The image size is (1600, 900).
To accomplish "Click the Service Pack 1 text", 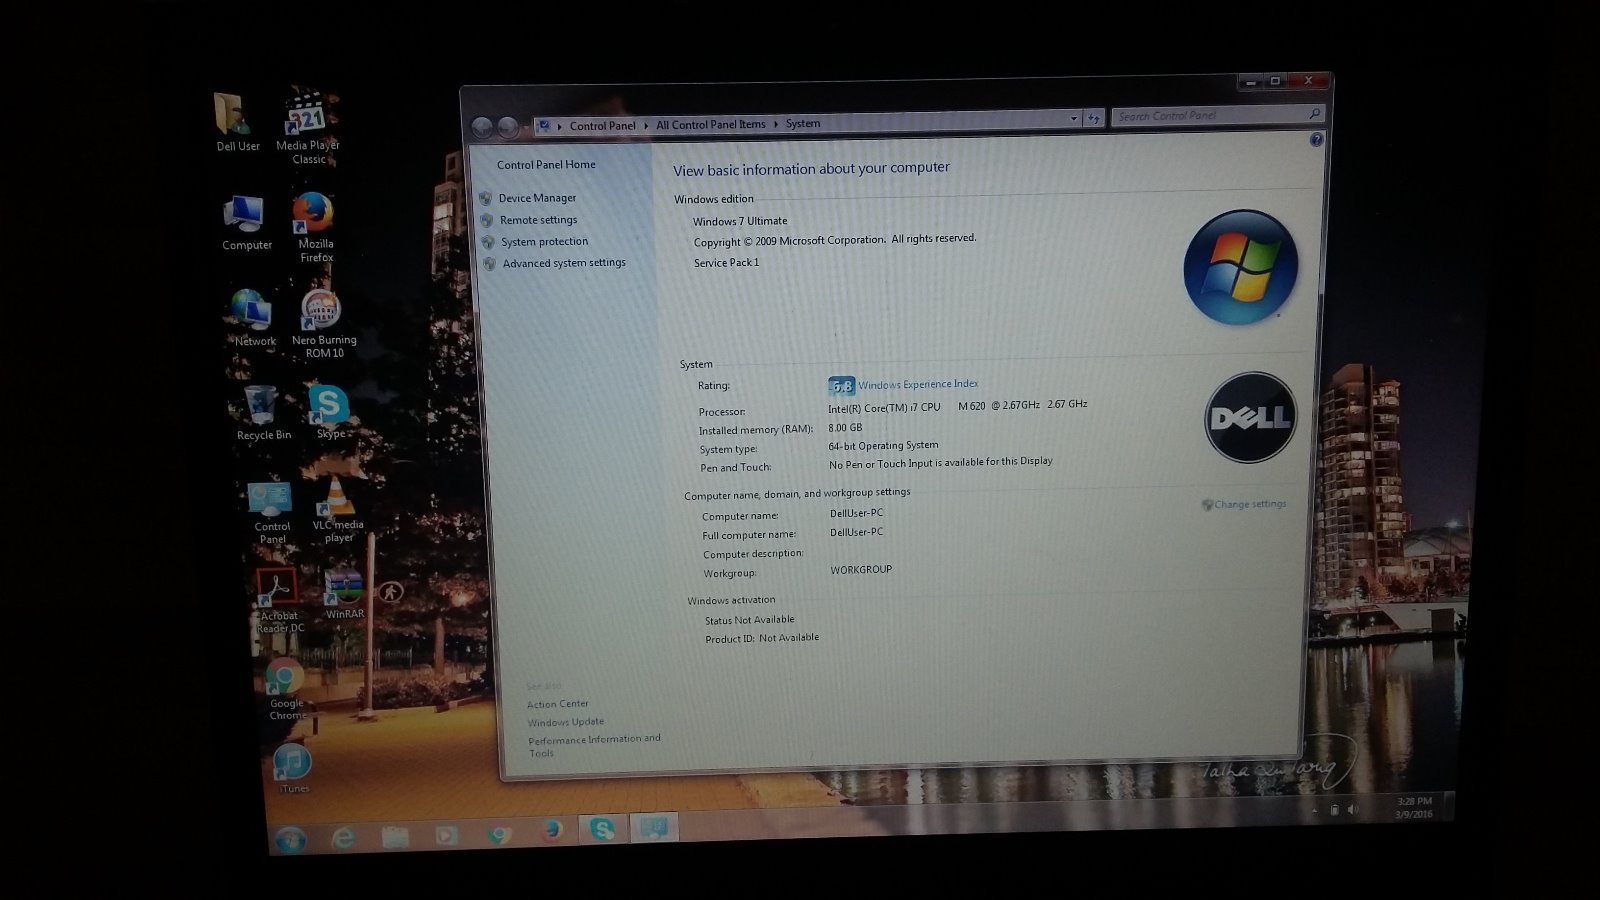I will click(x=727, y=263).
